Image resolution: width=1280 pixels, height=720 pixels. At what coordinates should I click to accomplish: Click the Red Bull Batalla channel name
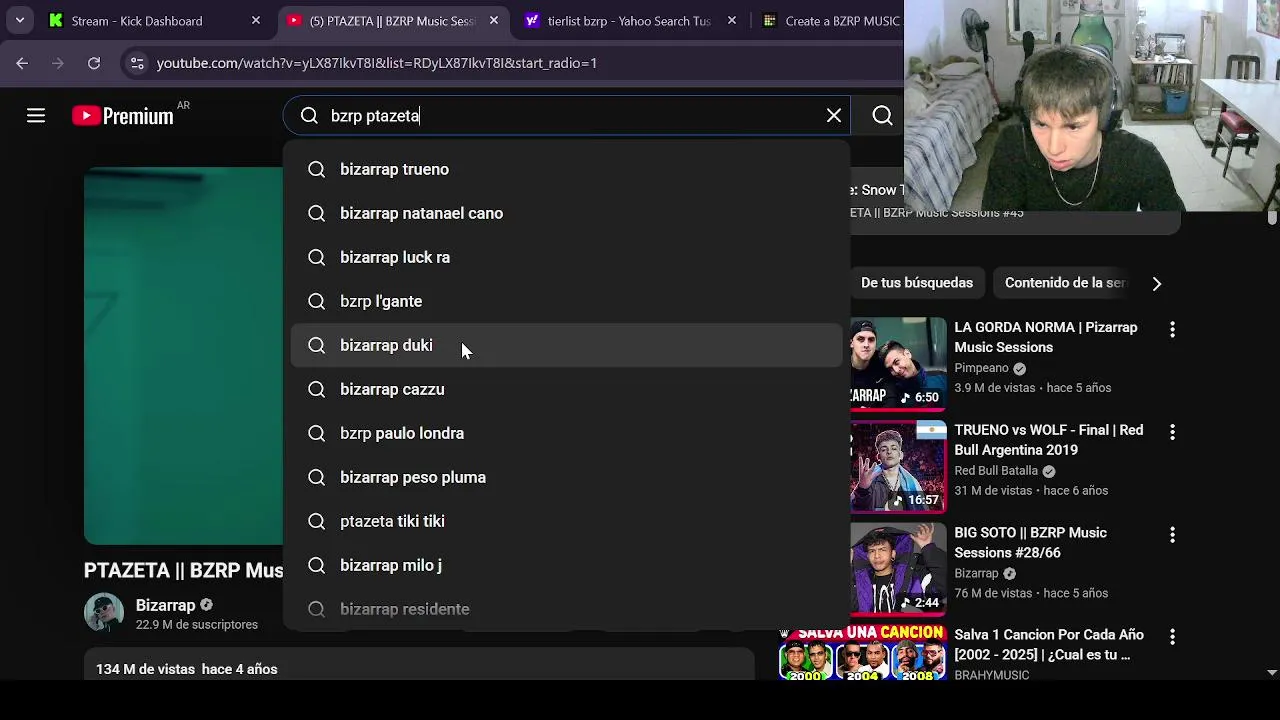[996, 471]
